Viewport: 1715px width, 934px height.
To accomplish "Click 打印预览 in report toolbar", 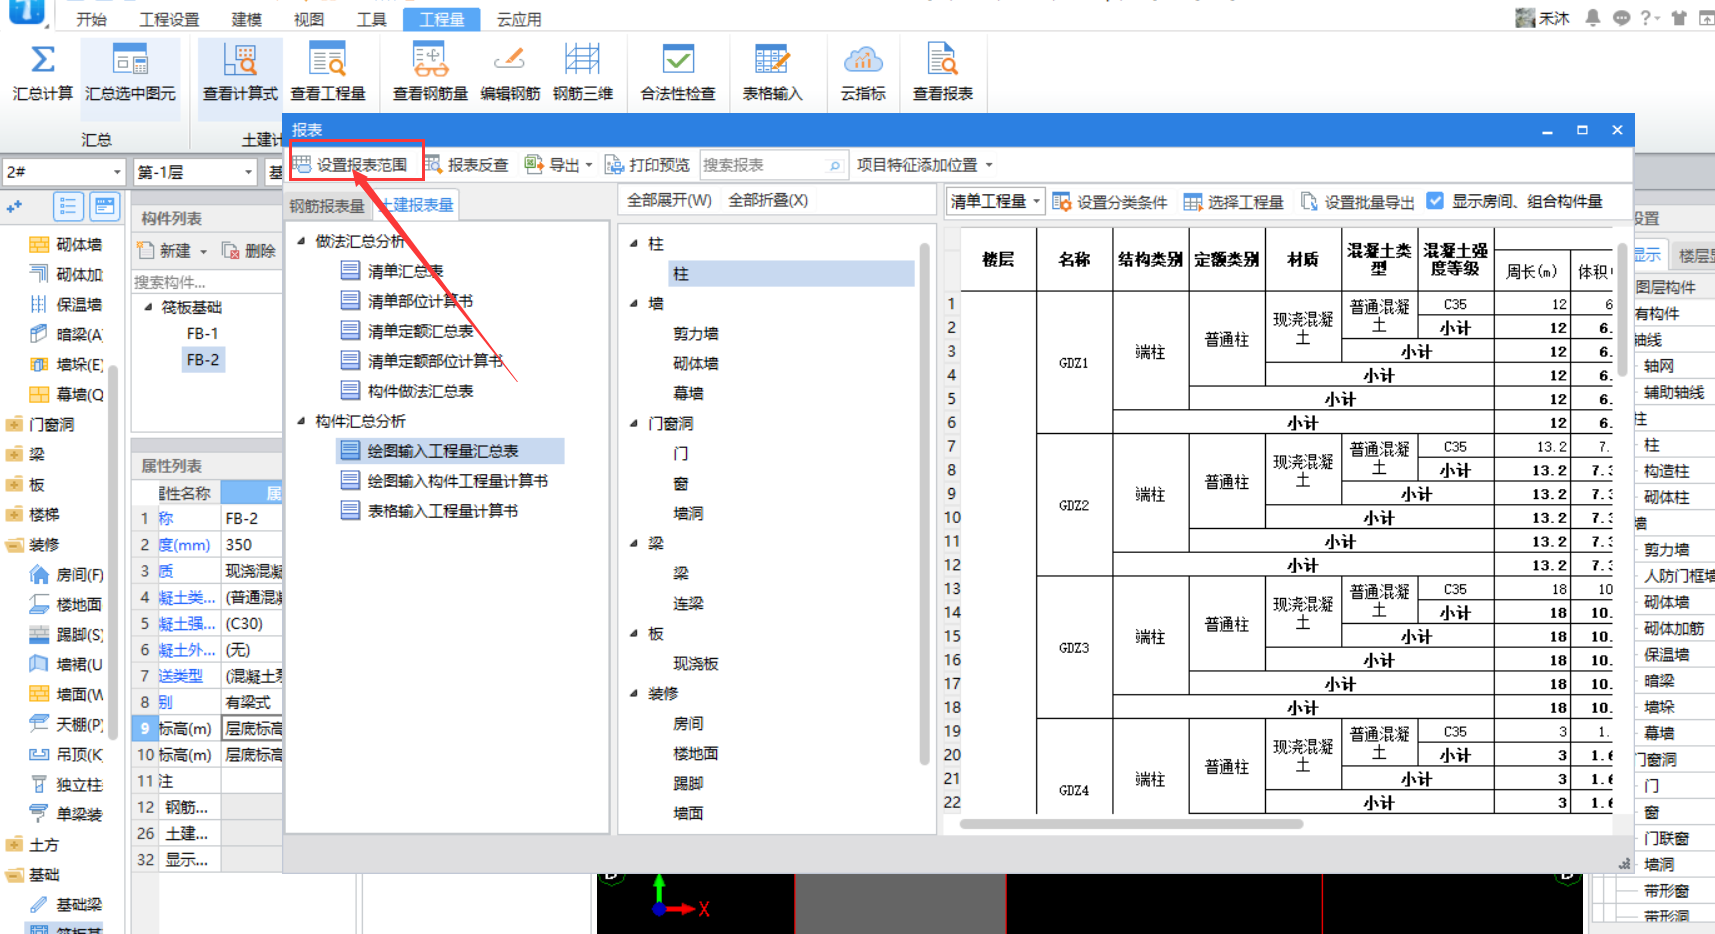I will coord(648,165).
